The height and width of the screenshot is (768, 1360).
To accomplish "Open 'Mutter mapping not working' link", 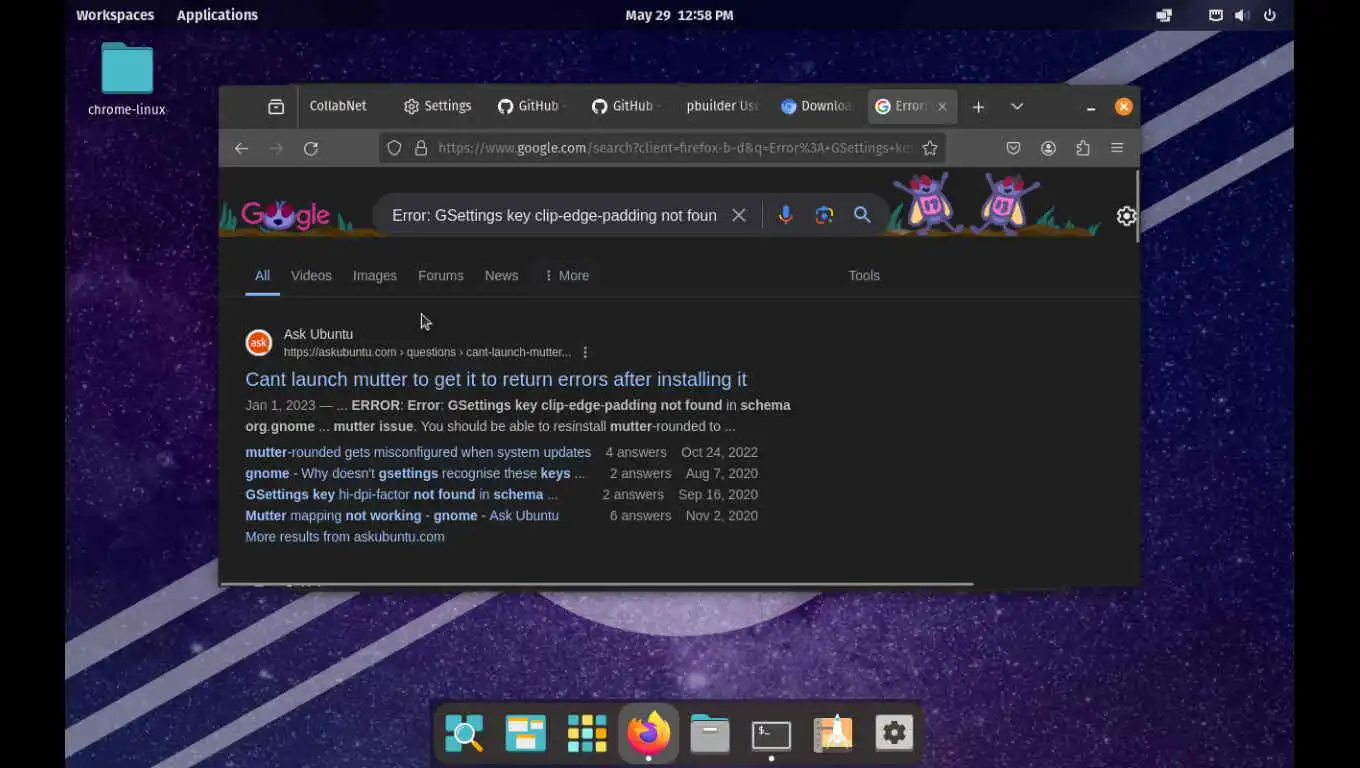I will click(402, 515).
